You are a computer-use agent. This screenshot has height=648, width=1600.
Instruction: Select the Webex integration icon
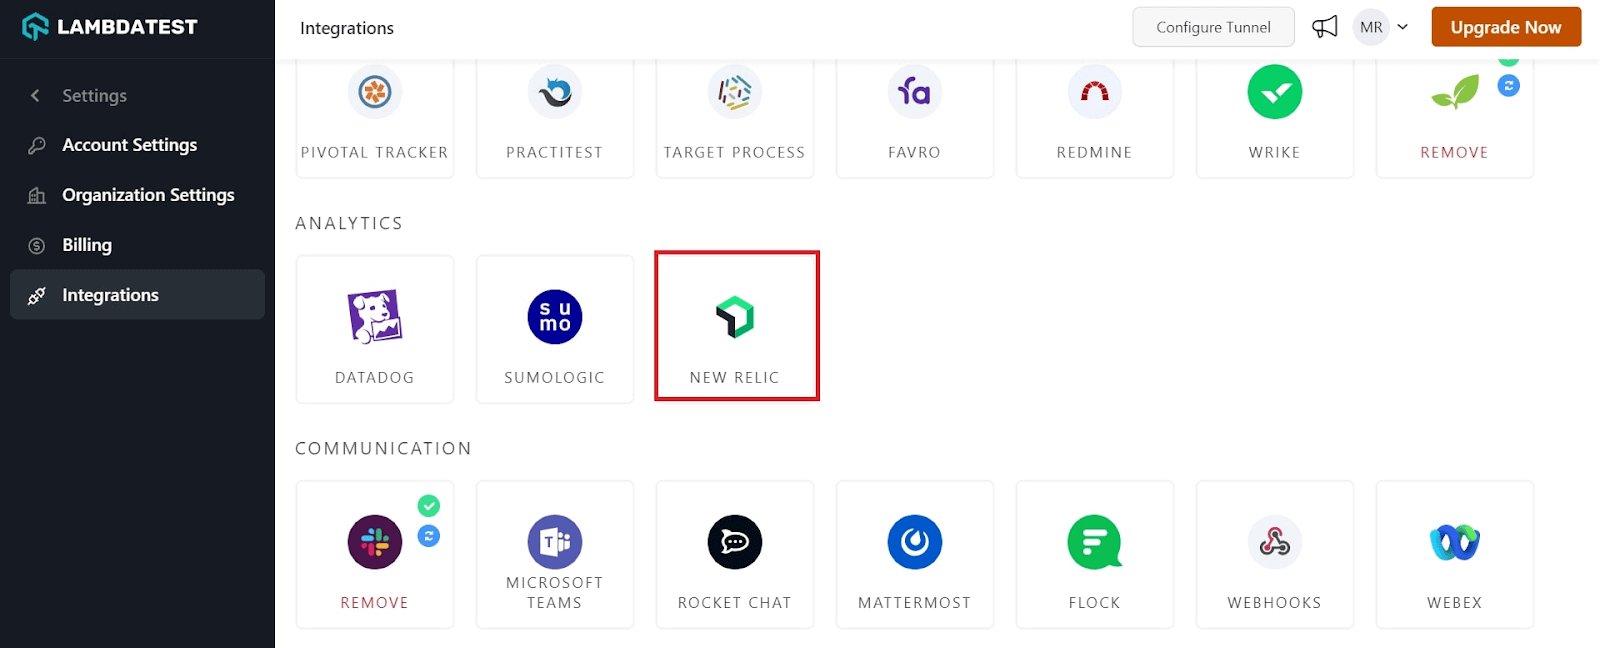coord(1454,542)
